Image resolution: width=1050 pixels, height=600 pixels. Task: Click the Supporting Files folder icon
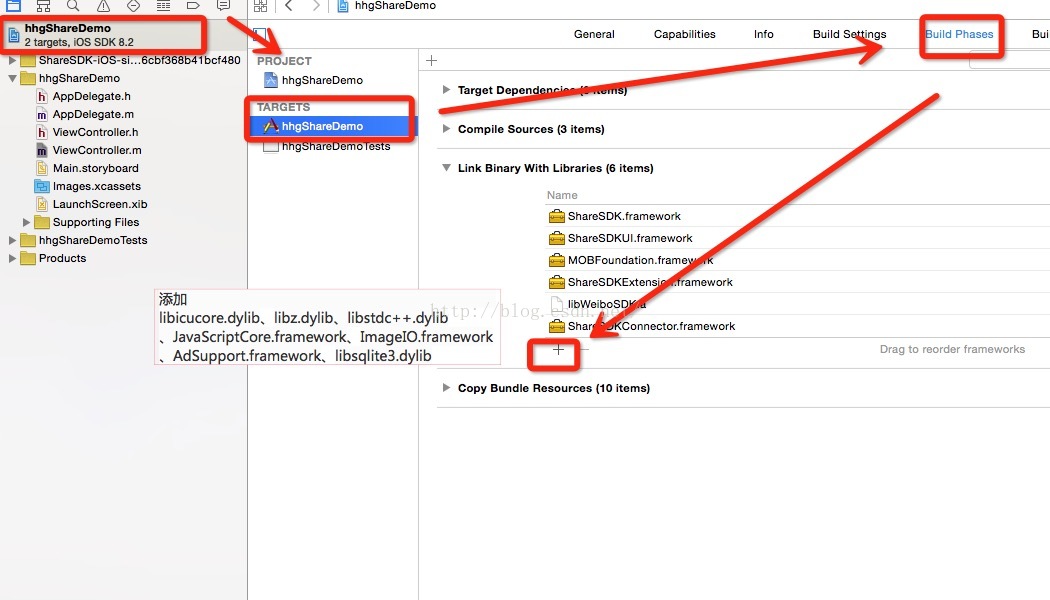(x=42, y=222)
